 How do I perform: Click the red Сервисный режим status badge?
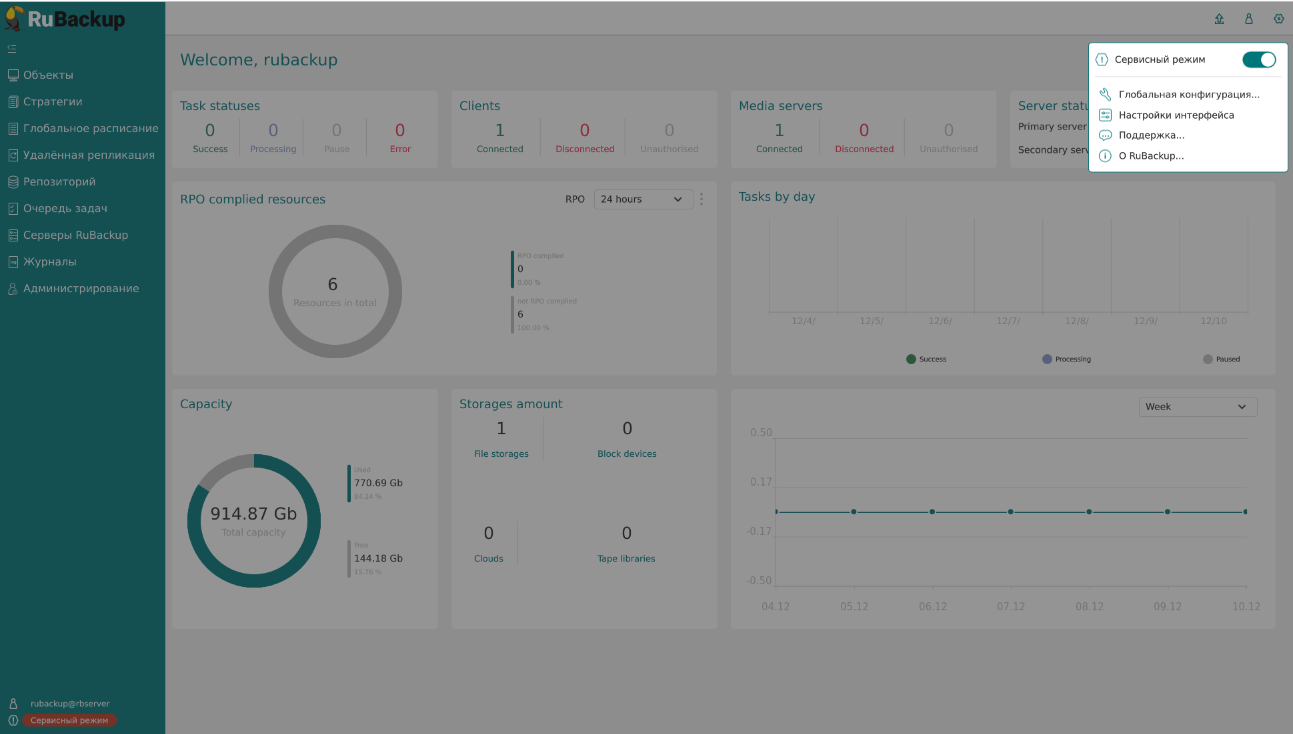tap(69, 720)
